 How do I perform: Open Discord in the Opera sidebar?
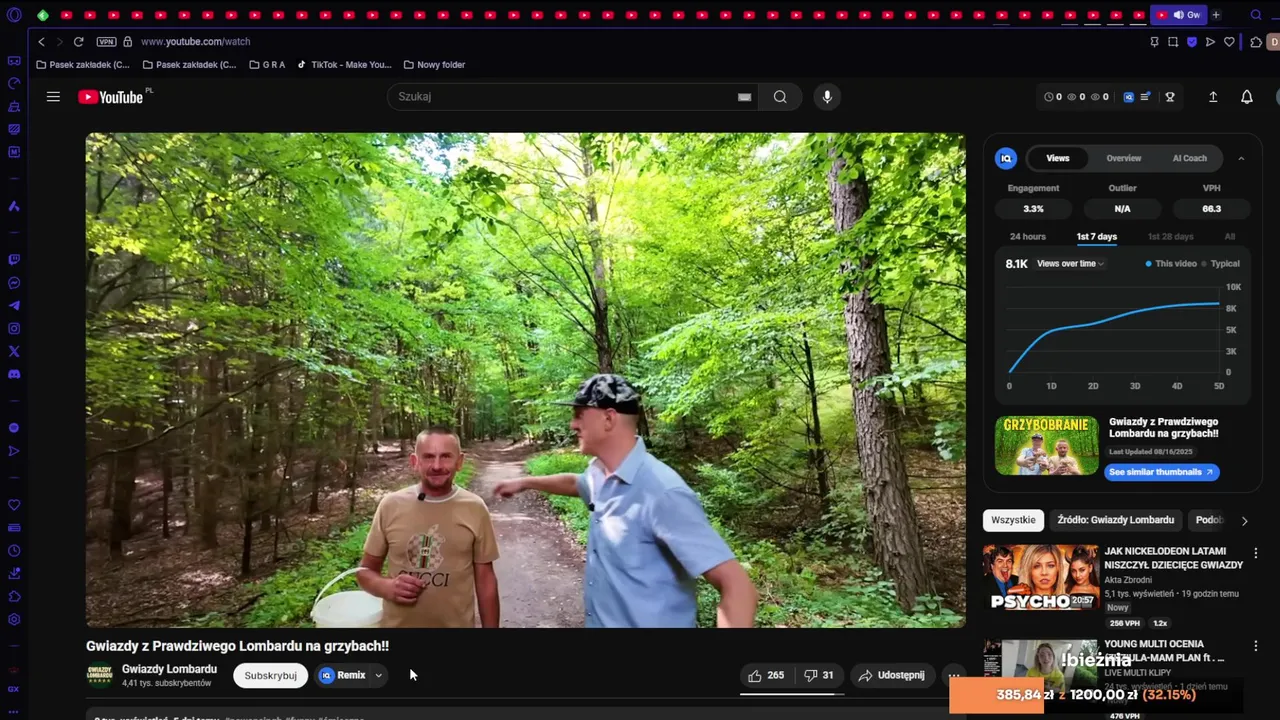click(14, 374)
